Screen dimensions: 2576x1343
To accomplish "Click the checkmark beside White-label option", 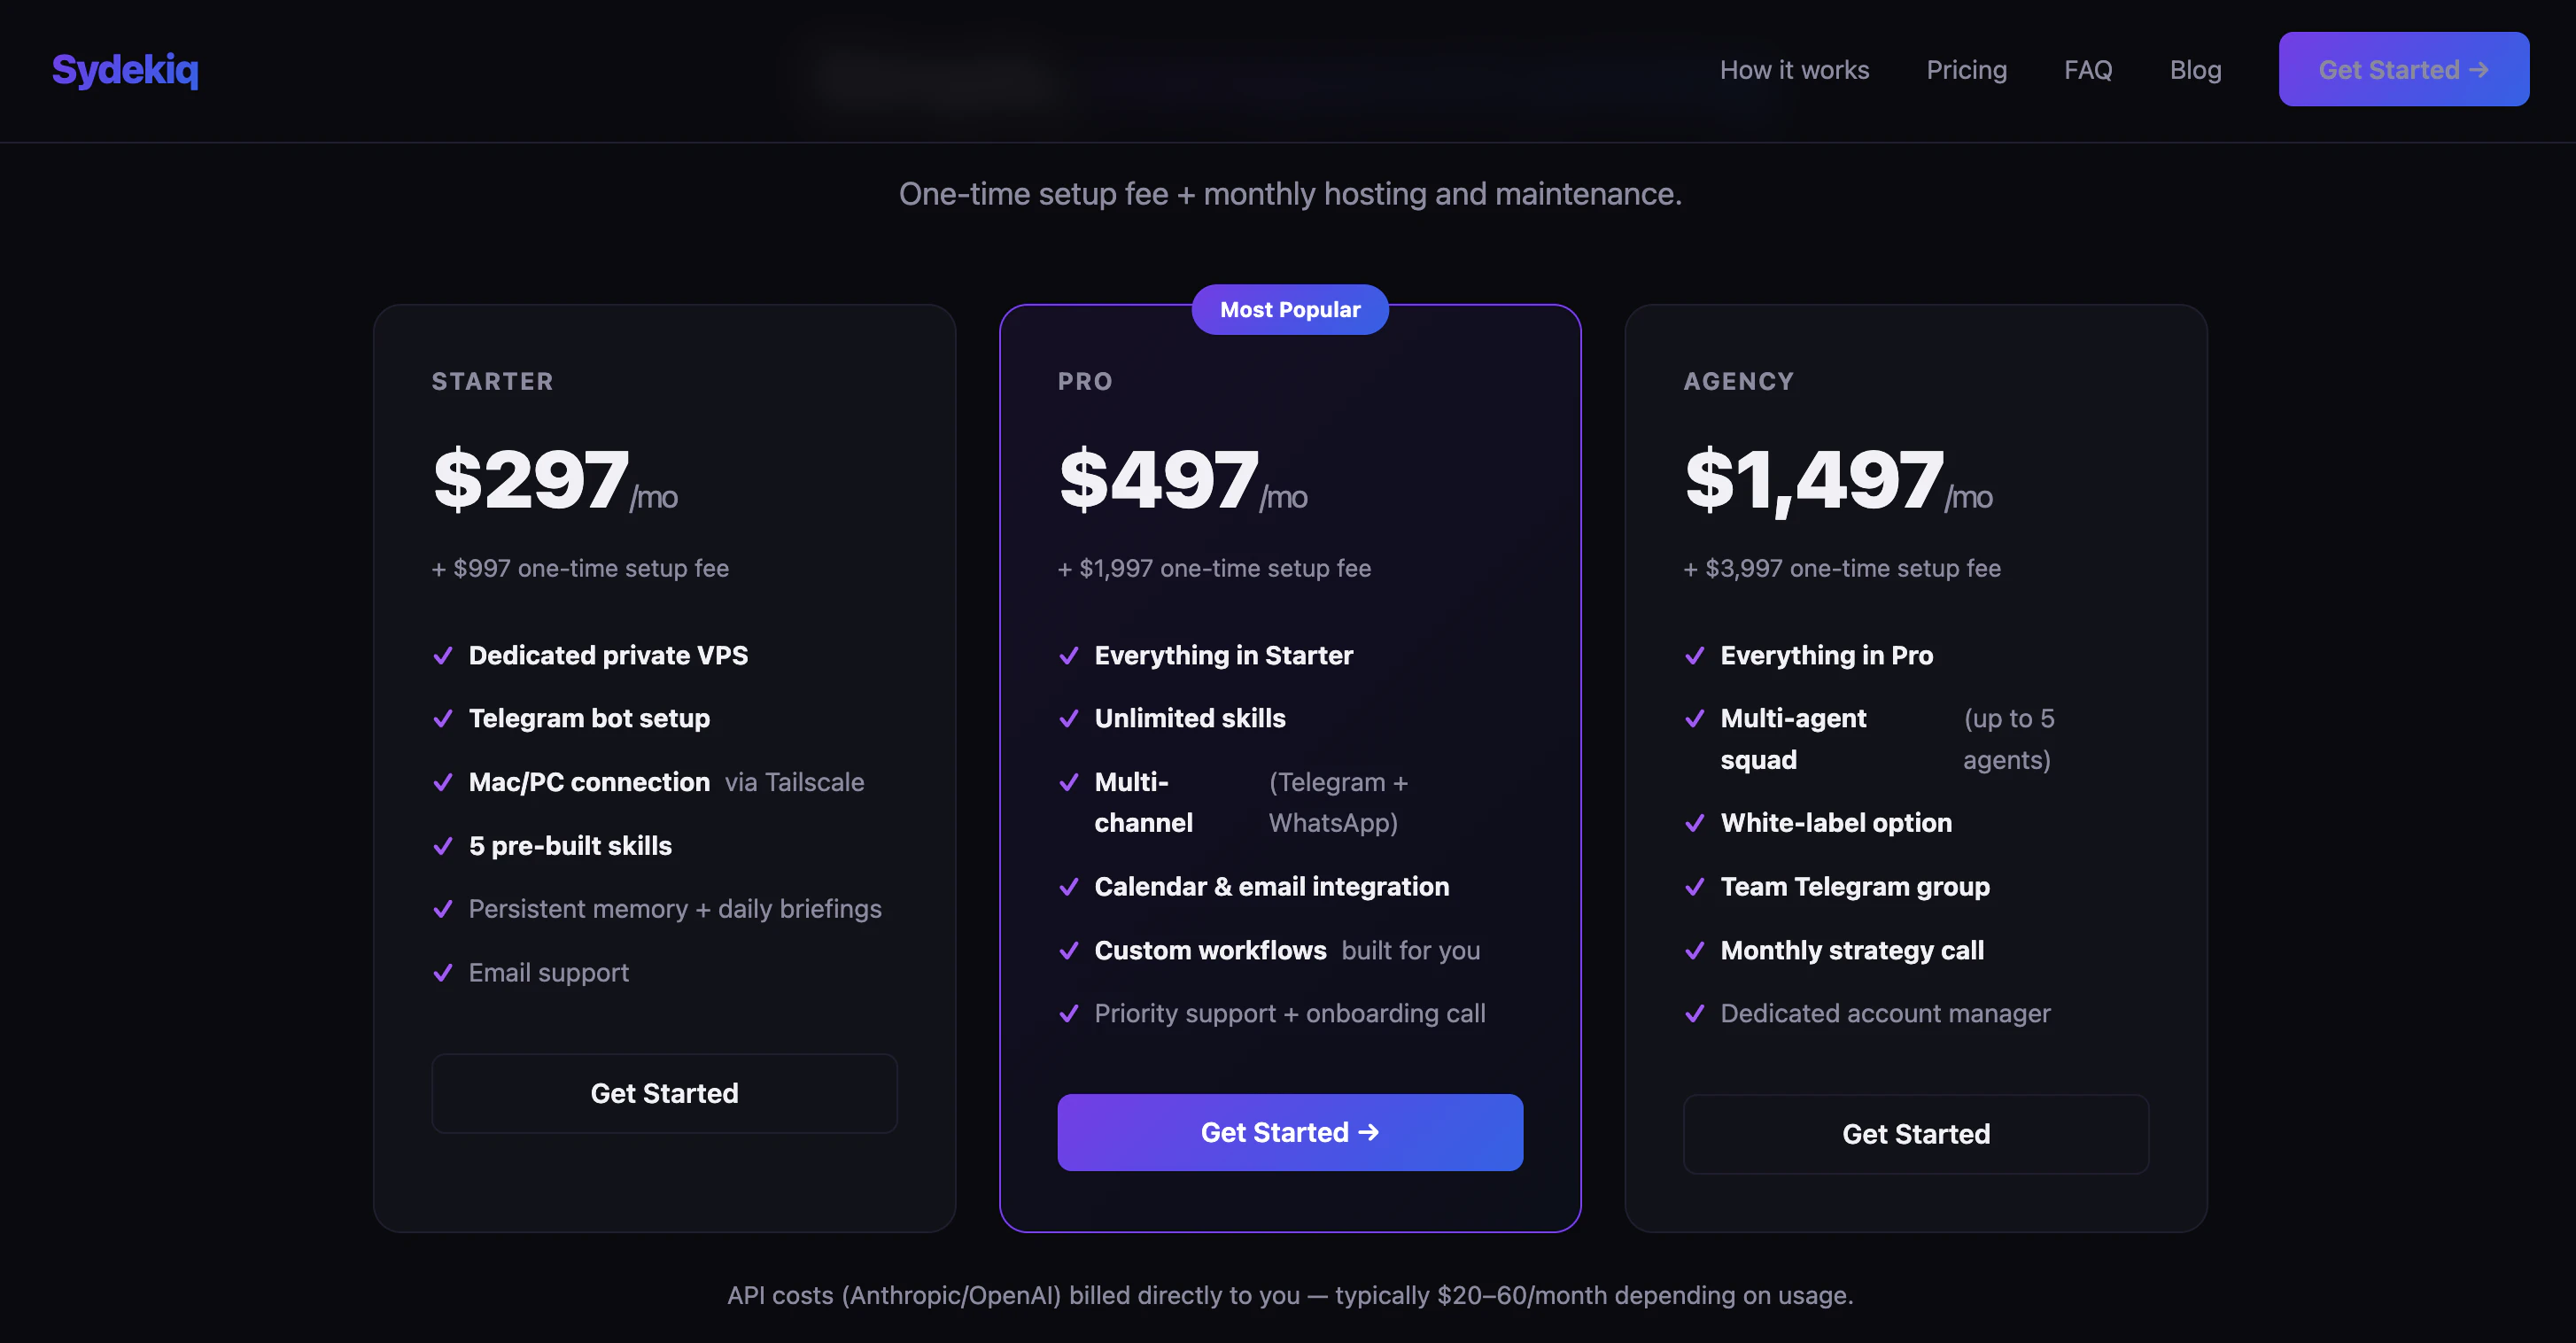I will click(x=1694, y=824).
